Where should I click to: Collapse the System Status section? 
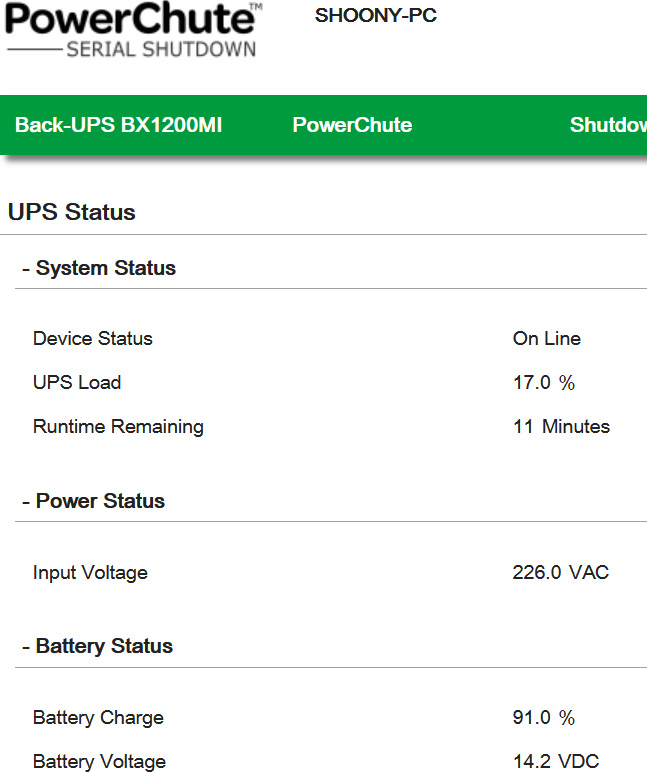point(99,268)
